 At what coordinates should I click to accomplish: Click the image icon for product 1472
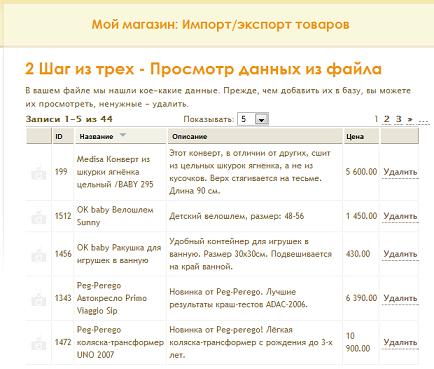tap(39, 343)
